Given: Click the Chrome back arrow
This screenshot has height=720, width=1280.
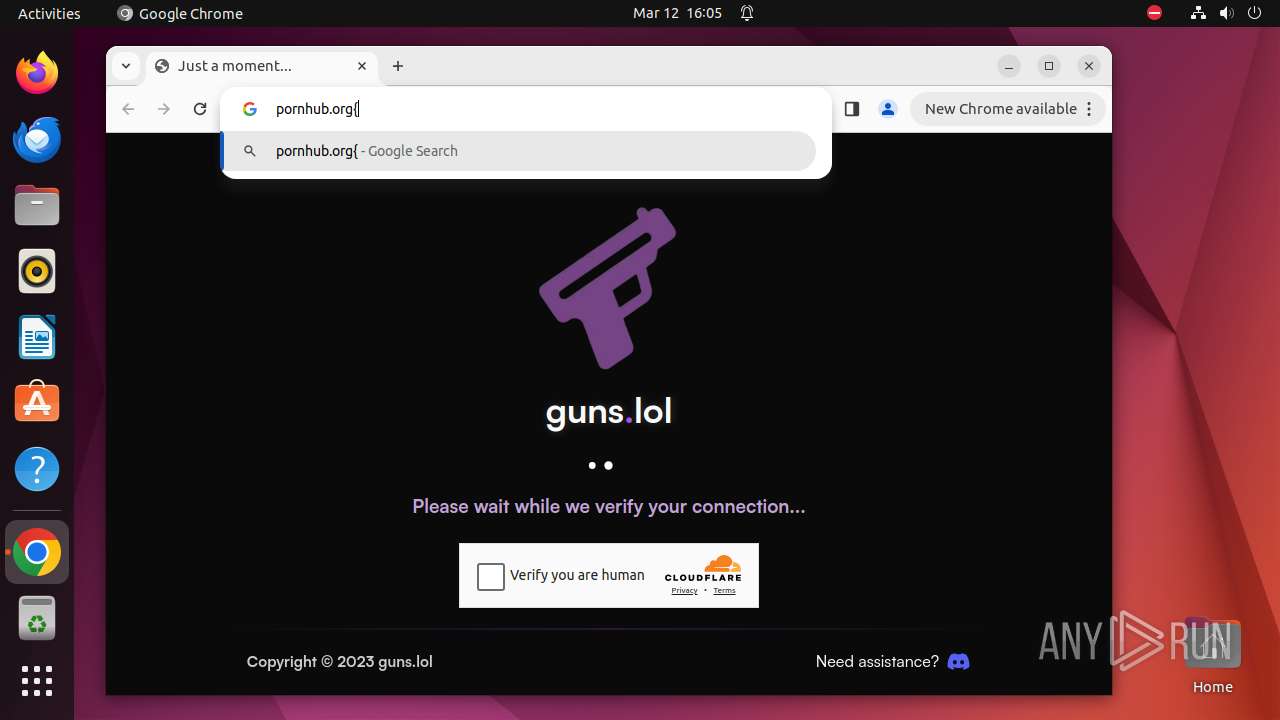Looking at the screenshot, I should (128, 109).
